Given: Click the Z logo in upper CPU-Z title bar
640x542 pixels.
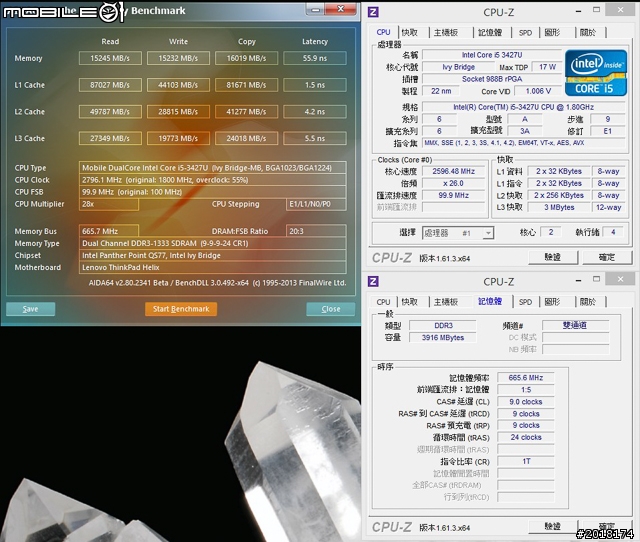Looking at the screenshot, I should click(373, 12).
